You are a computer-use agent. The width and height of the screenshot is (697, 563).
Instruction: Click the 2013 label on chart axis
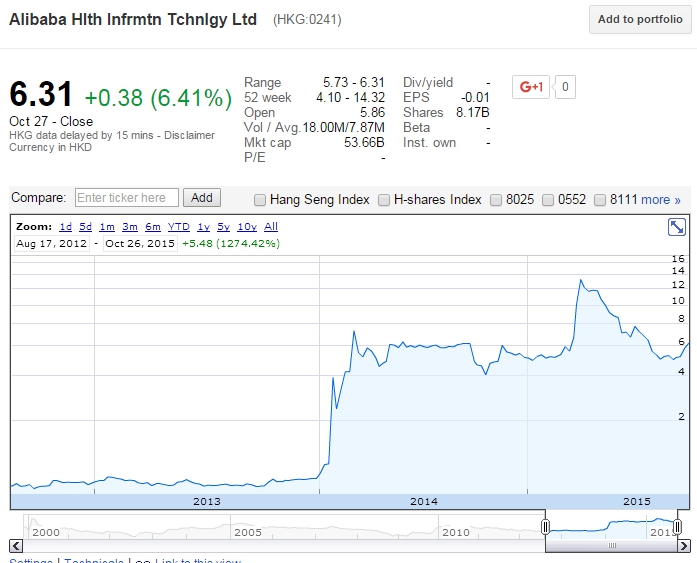tap(207, 502)
